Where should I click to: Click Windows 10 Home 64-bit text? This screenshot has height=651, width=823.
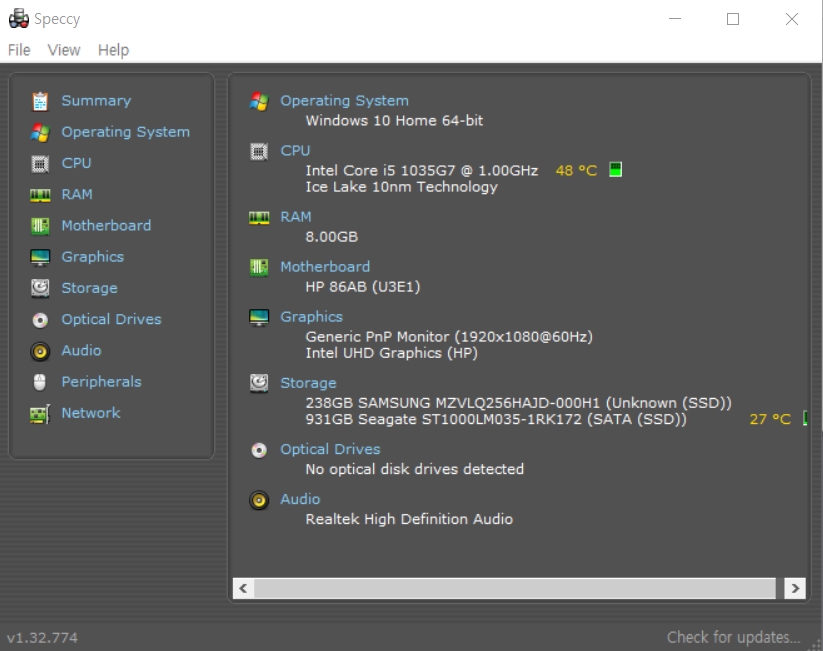tap(394, 121)
